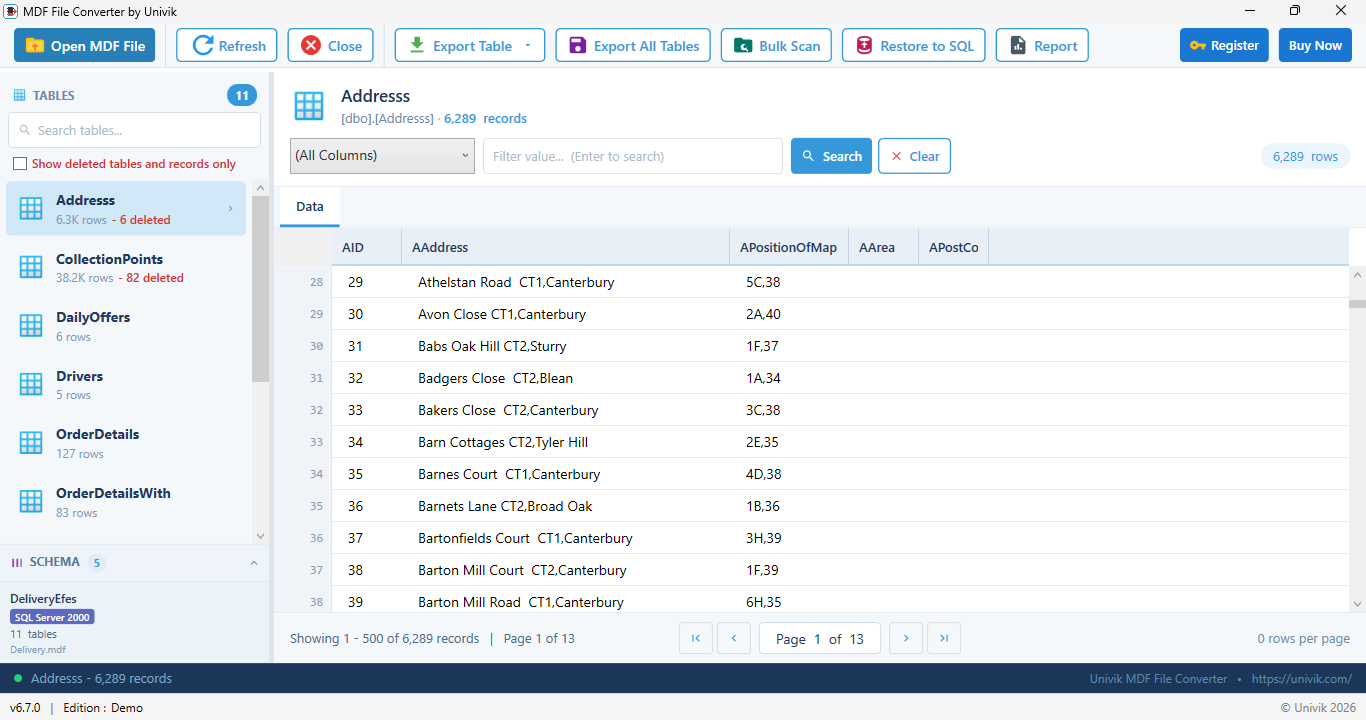Go to the next page of records
This screenshot has width=1366, height=720.
click(906, 638)
